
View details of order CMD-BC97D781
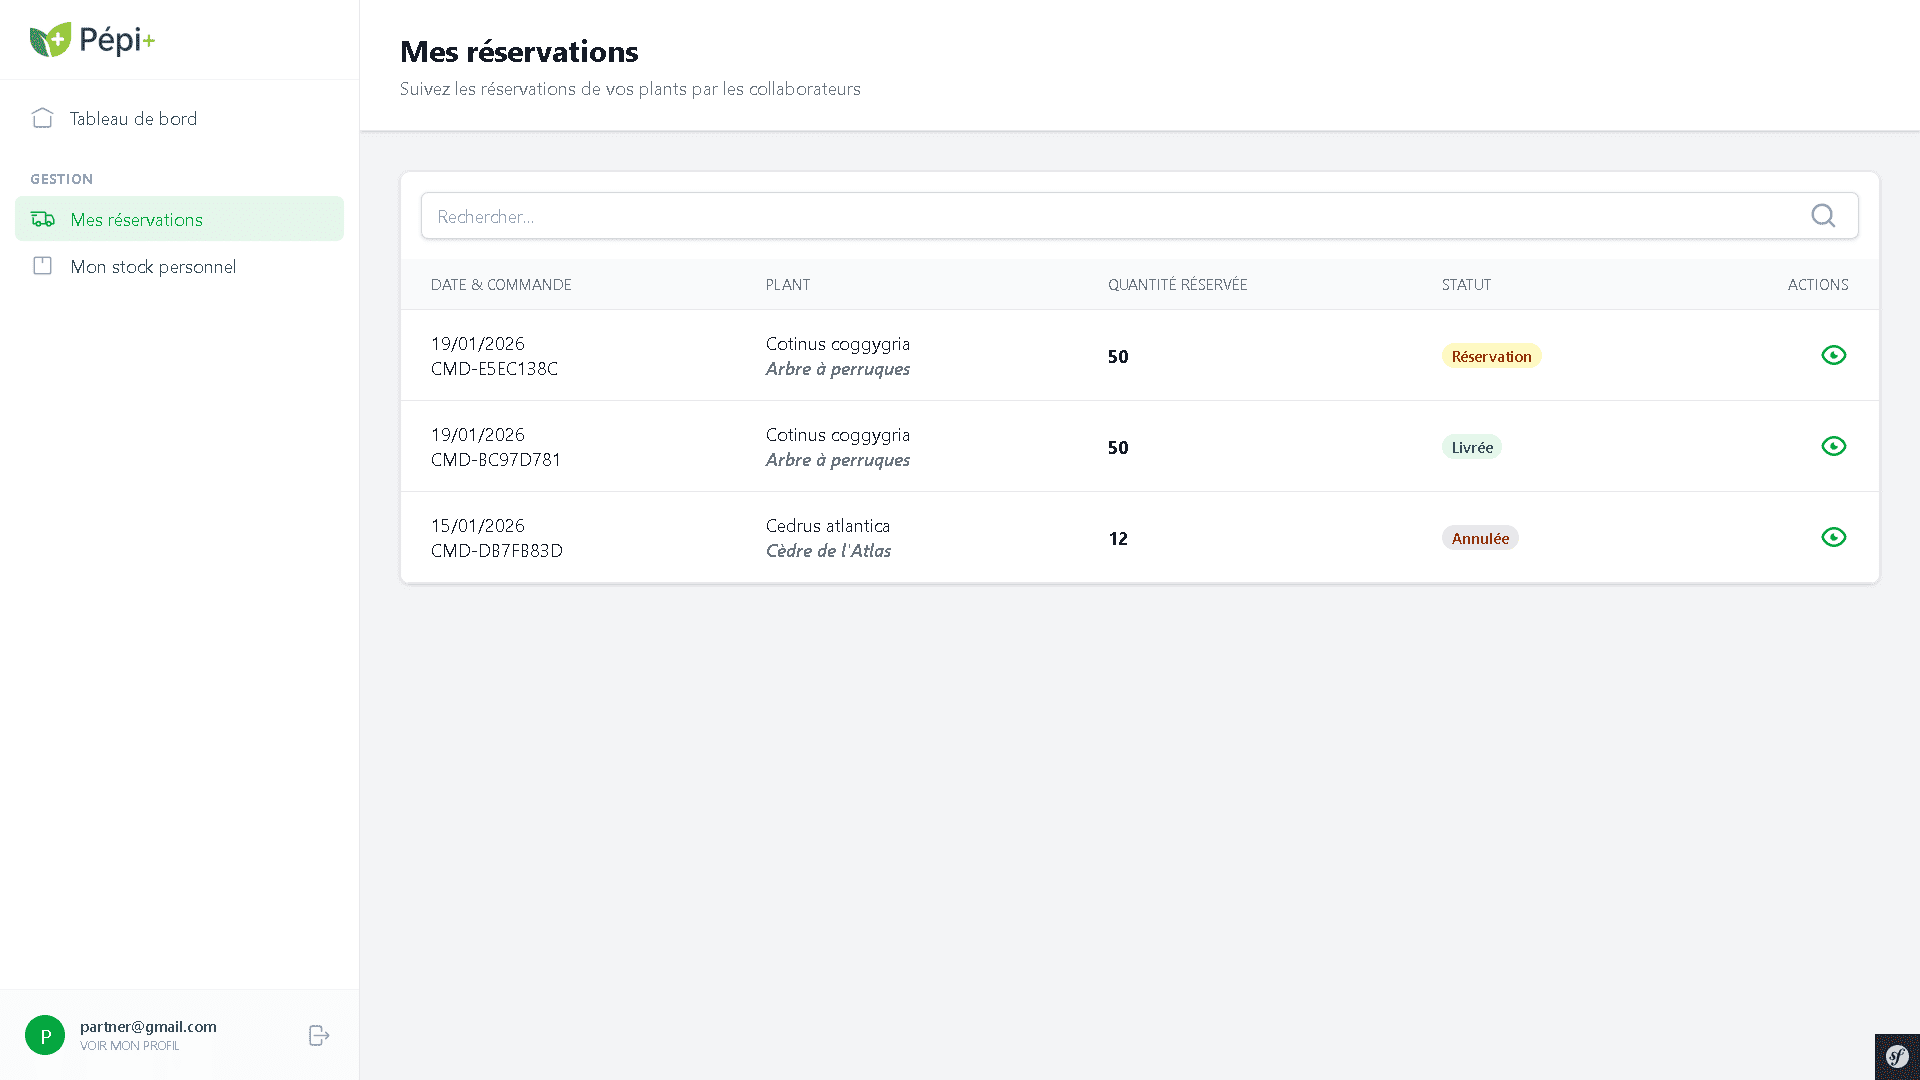tap(1833, 446)
